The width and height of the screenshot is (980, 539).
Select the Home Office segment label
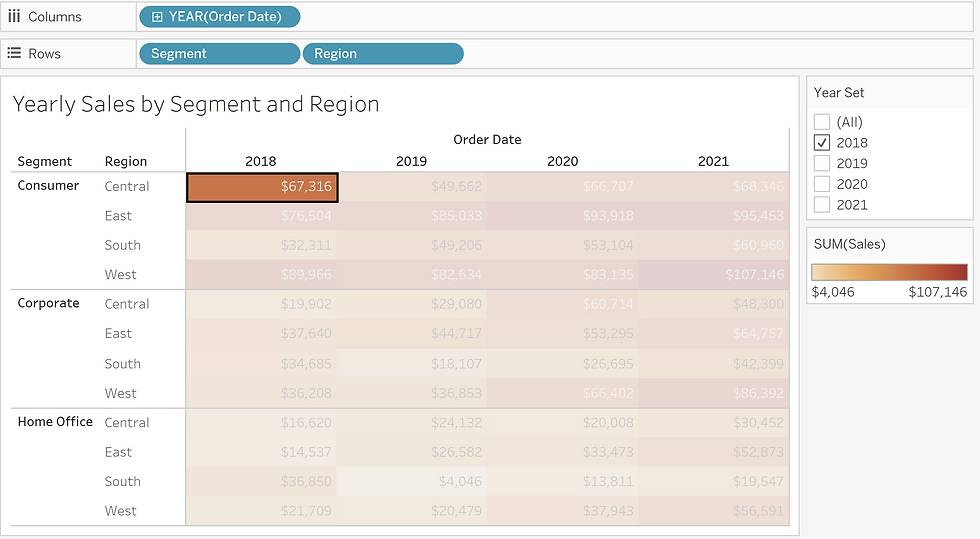[55, 422]
